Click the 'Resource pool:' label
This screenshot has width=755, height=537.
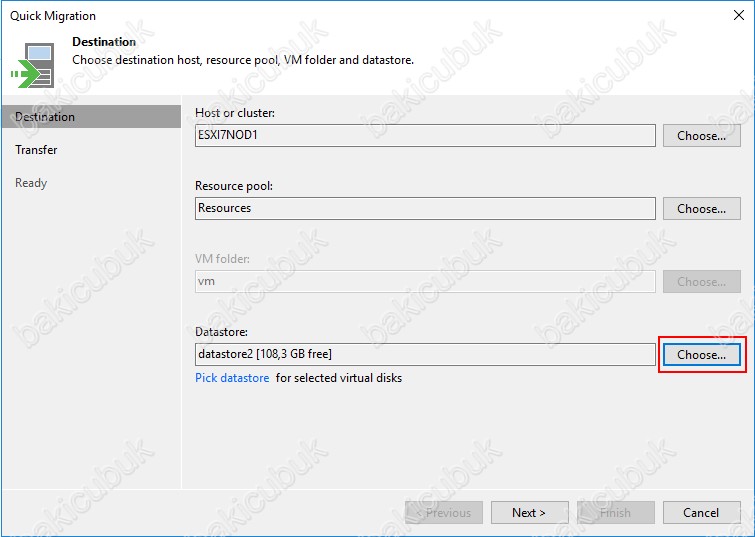234,186
